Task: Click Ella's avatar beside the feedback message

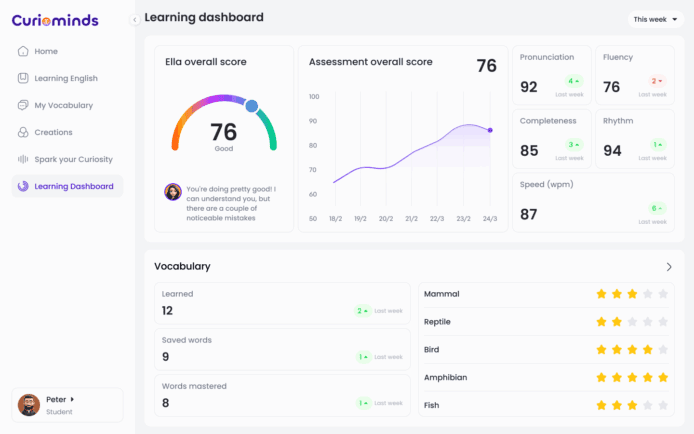Action: (173, 192)
